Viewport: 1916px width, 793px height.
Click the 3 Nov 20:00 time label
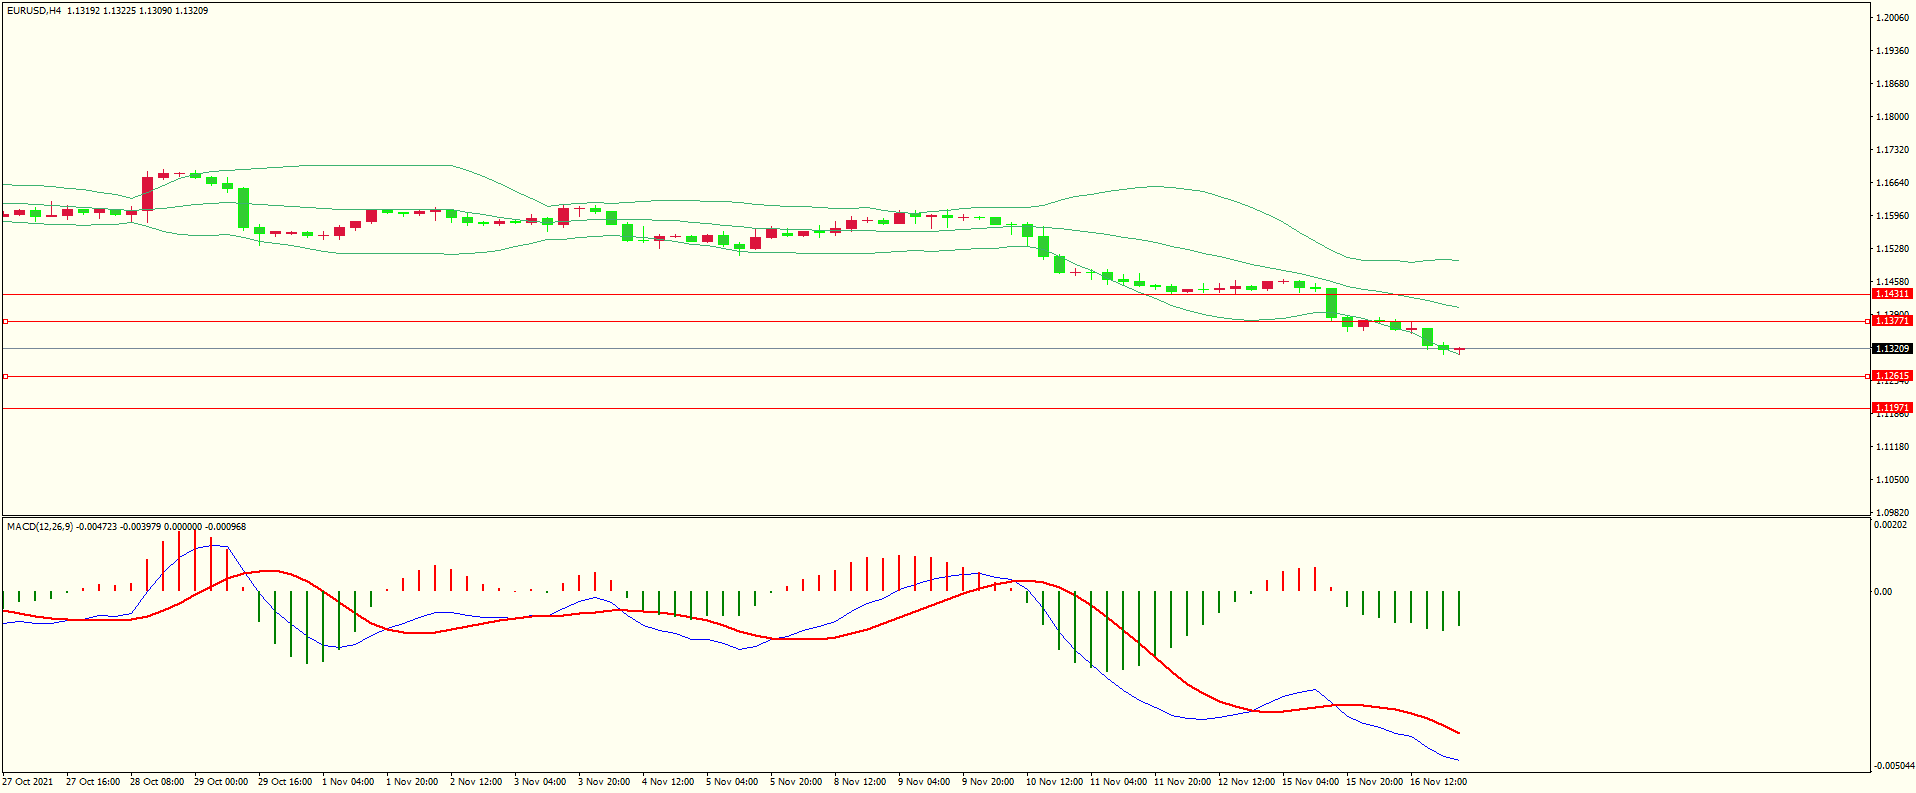coord(604,782)
